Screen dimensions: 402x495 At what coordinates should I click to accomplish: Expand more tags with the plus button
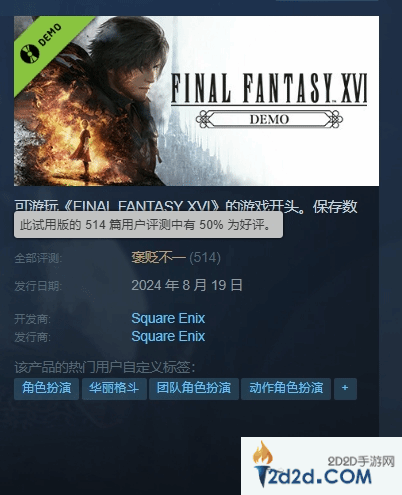[345, 388]
